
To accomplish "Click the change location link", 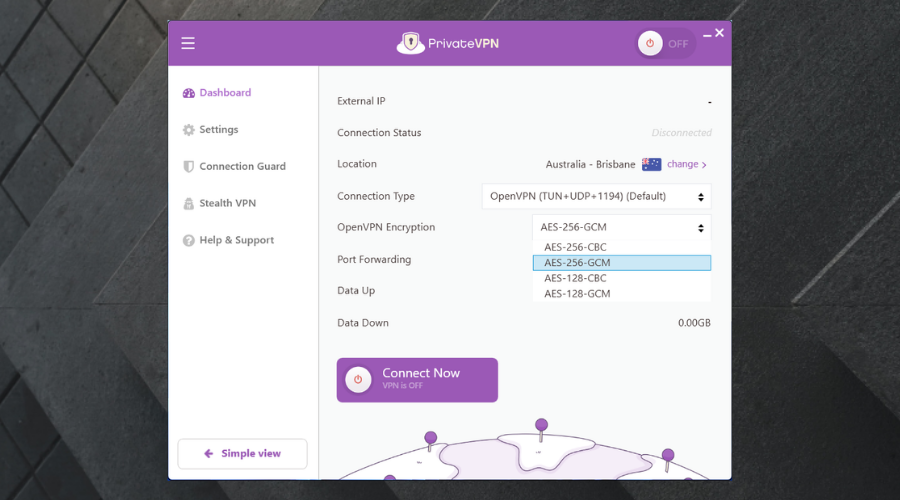I will point(686,164).
